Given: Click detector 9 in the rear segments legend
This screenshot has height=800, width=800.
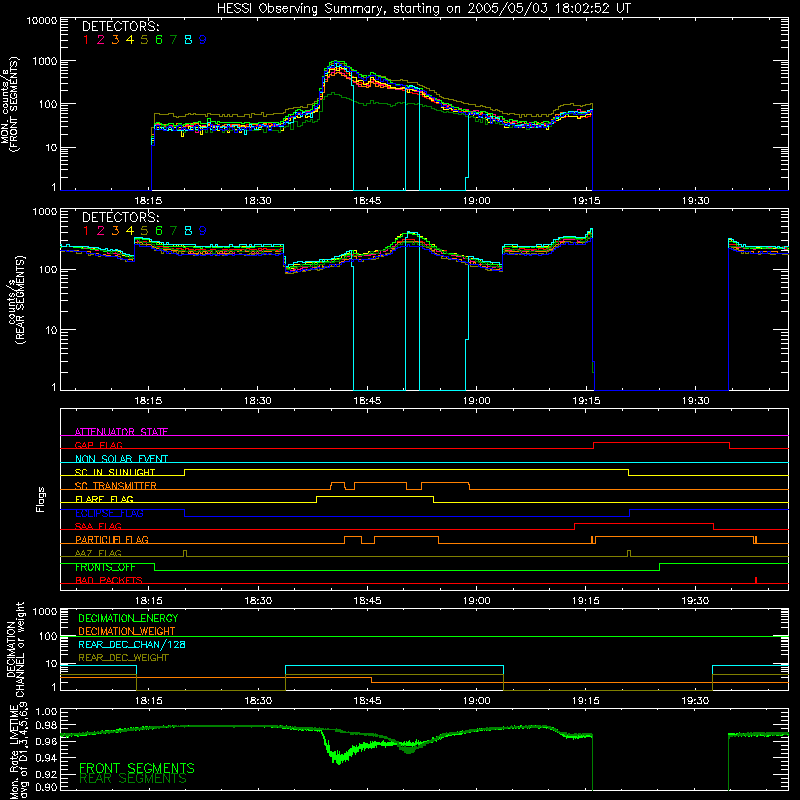Looking at the screenshot, I should click(203, 231).
